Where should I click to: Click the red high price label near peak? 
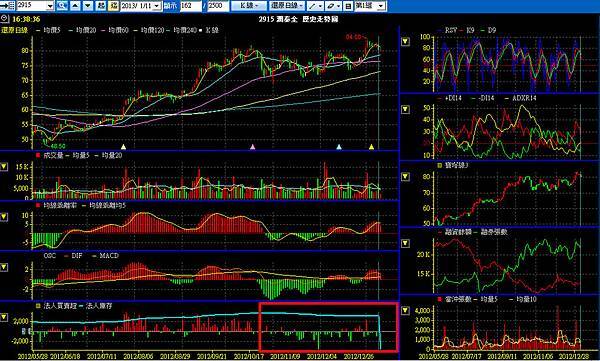tap(353, 37)
